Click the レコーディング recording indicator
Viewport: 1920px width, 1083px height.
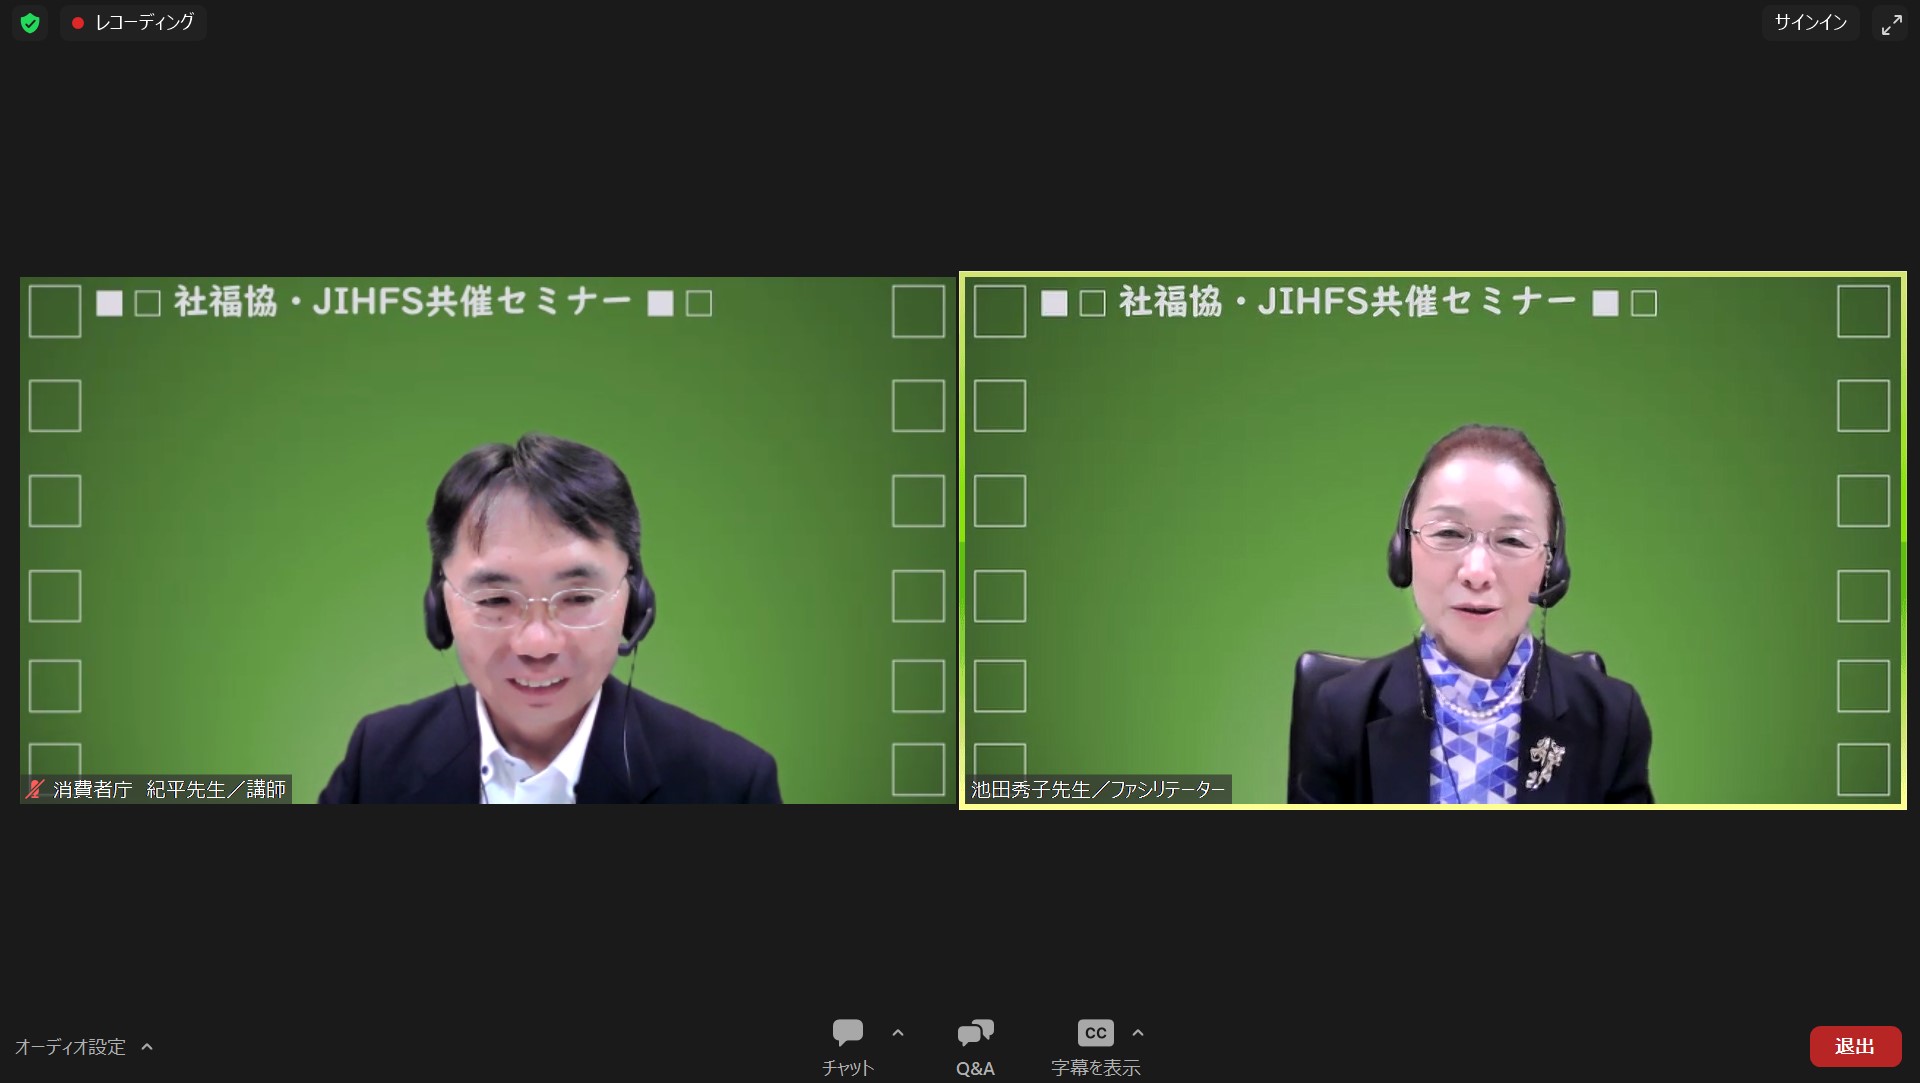133,22
